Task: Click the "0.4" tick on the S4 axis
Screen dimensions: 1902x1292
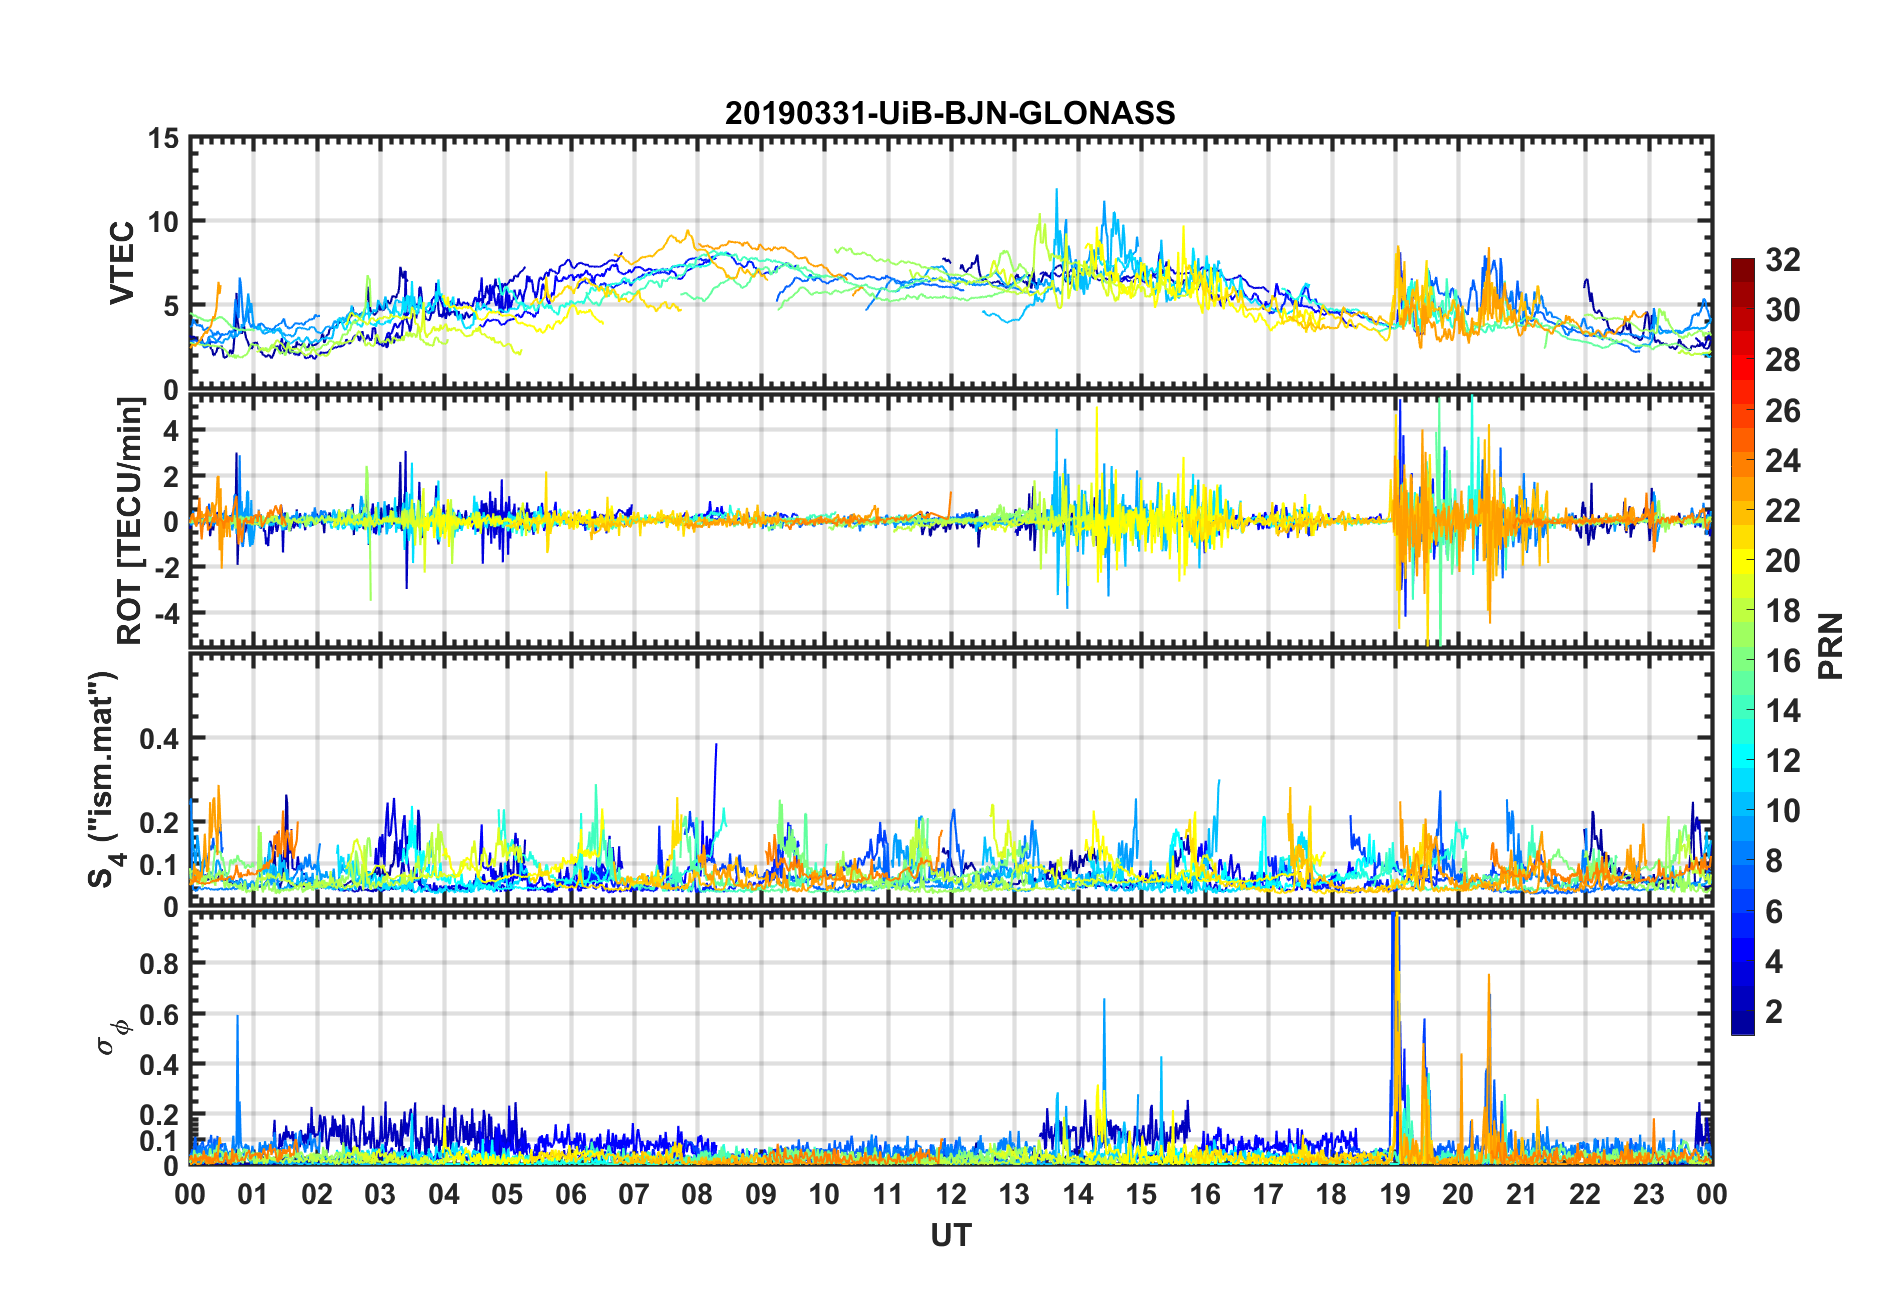Action: 159,739
